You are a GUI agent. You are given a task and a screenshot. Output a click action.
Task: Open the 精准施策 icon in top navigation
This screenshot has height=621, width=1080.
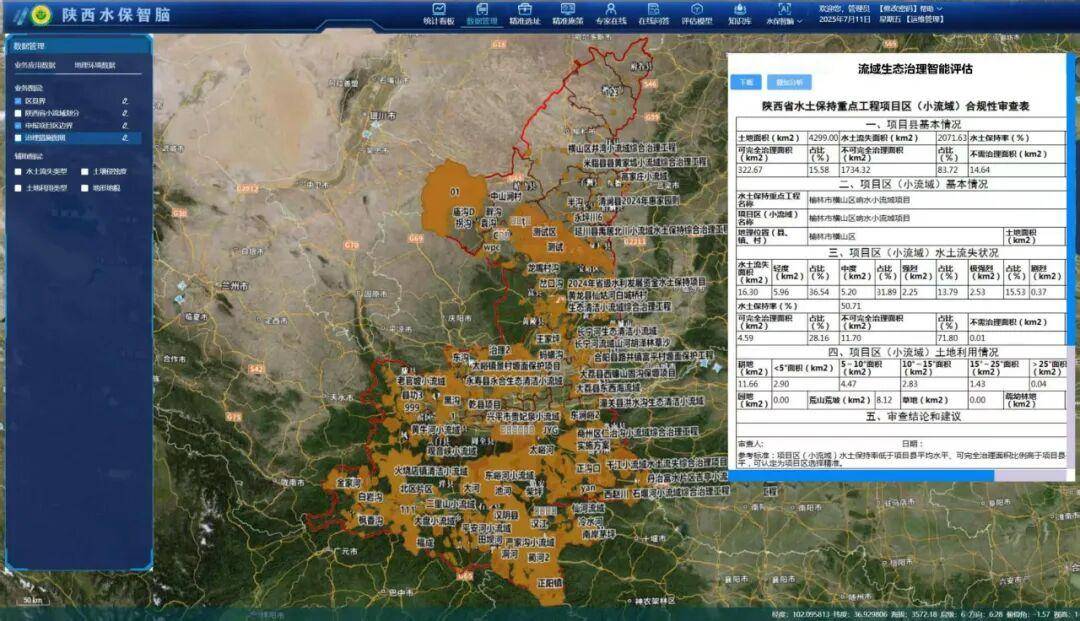567,13
